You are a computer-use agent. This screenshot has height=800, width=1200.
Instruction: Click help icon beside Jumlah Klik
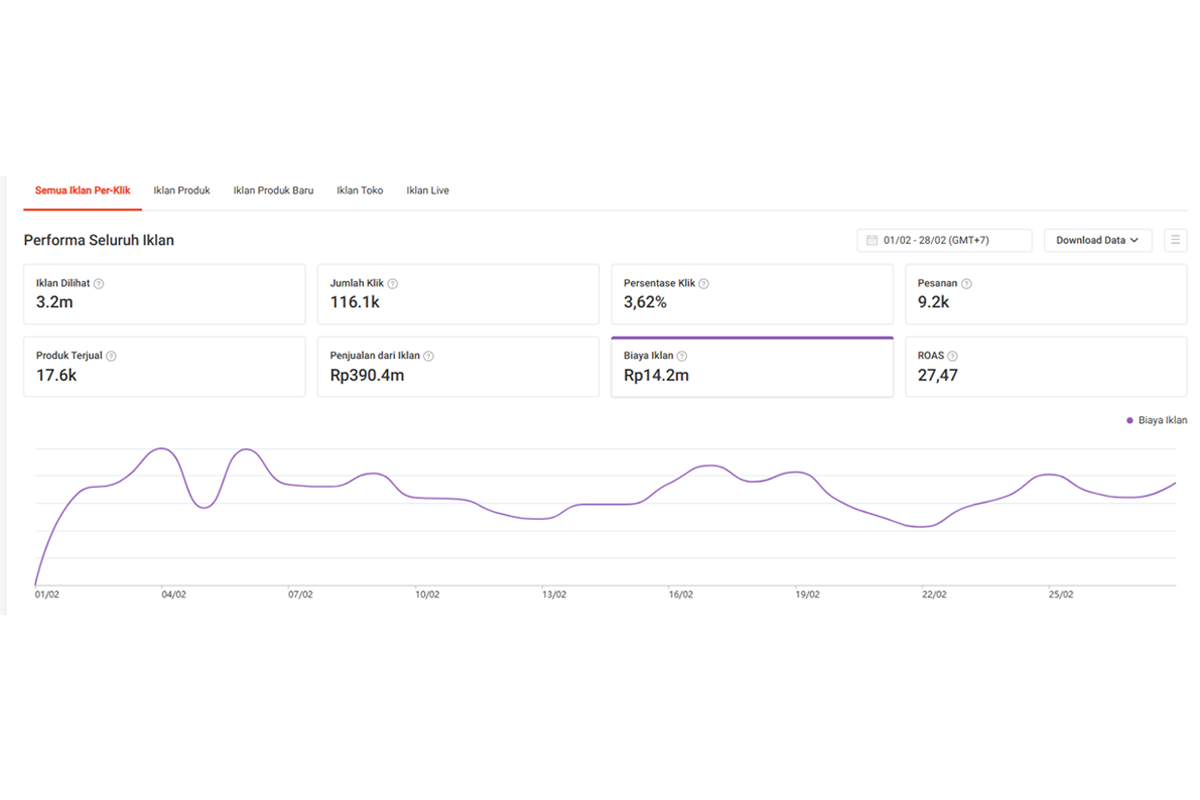point(392,284)
